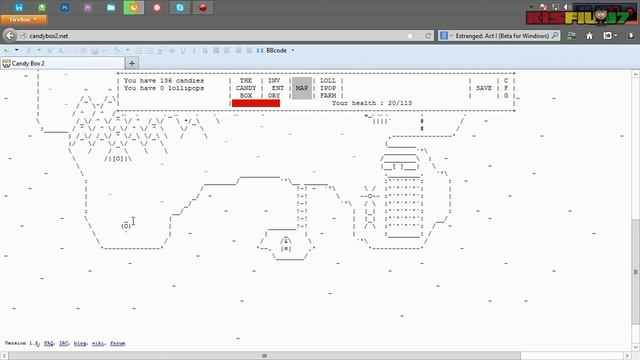Open dropdown beside first BBcode toolbar icon
This screenshot has height=360, width=640.
pos(16,51)
